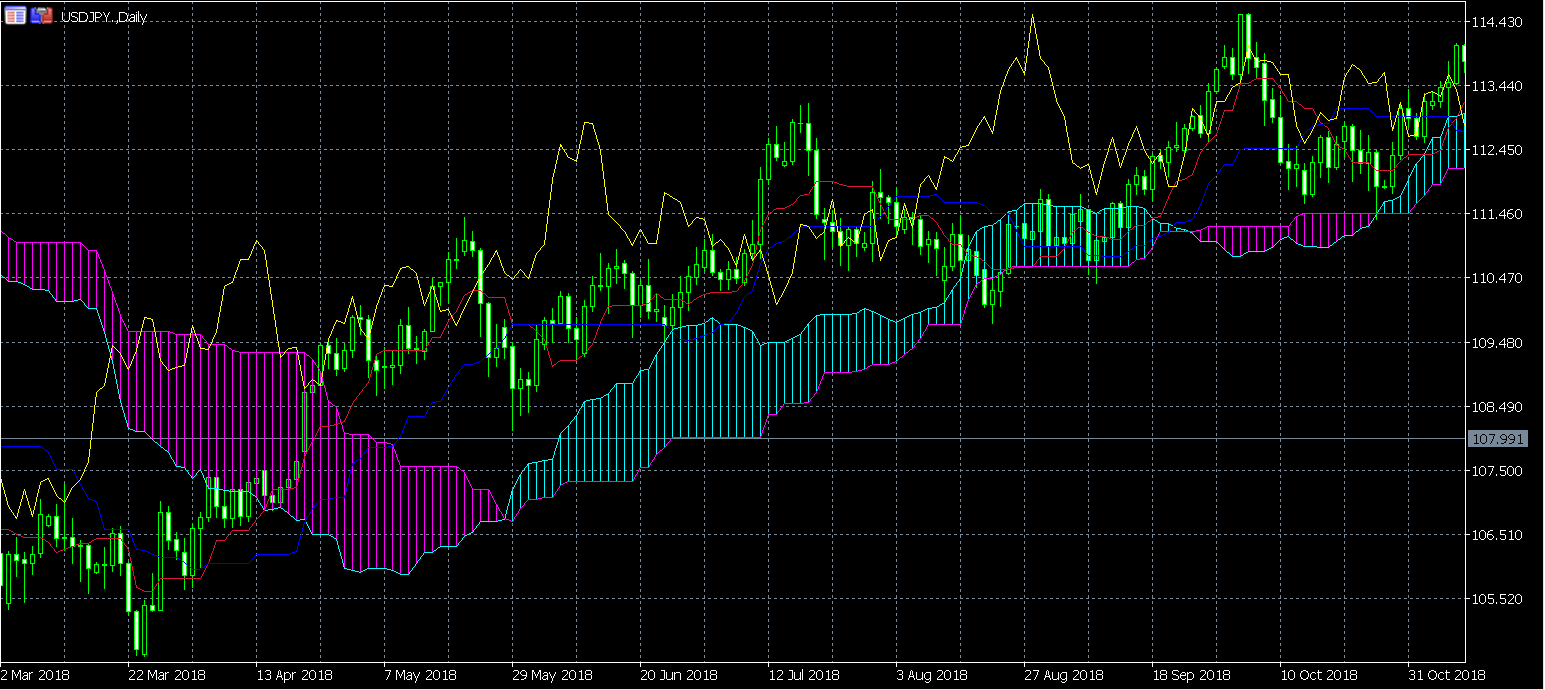Click the 114.430 price axis label

click(1497, 22)
